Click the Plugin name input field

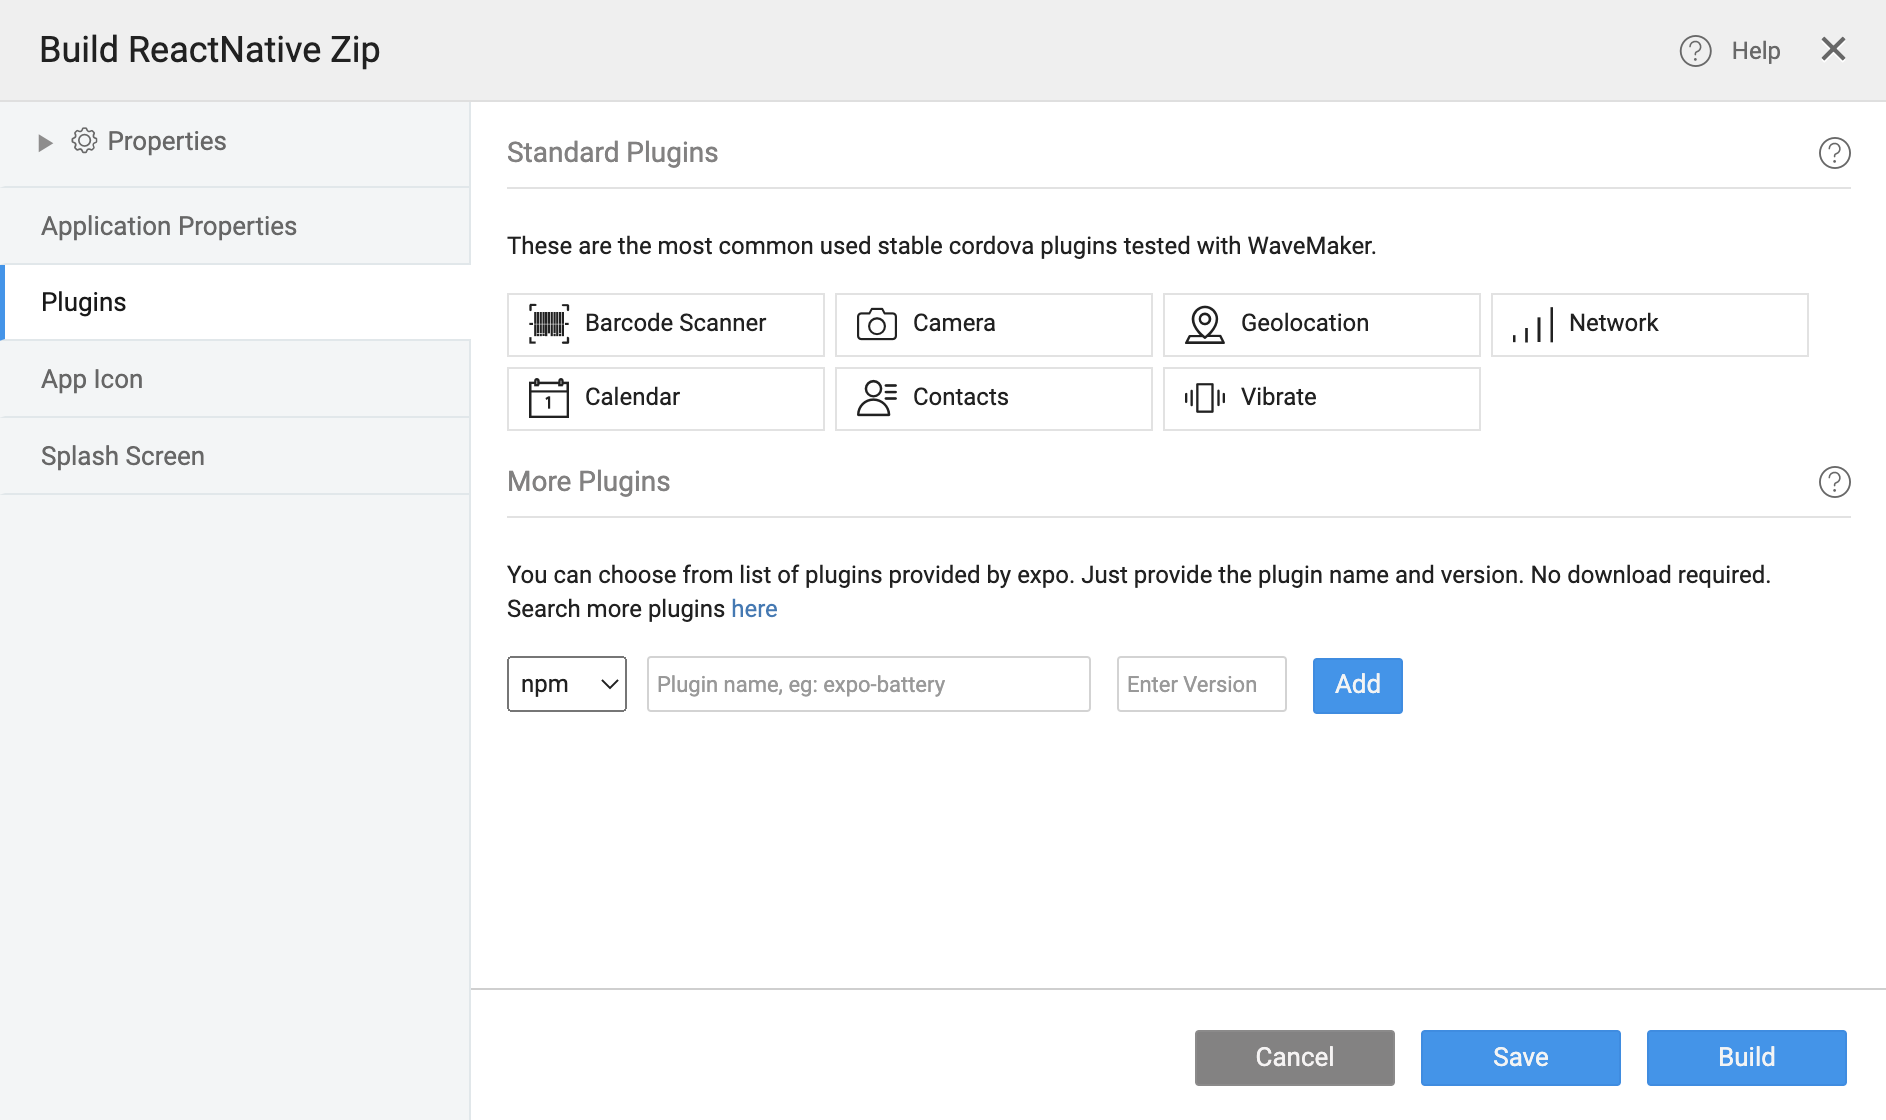click(x=868, y=684)
